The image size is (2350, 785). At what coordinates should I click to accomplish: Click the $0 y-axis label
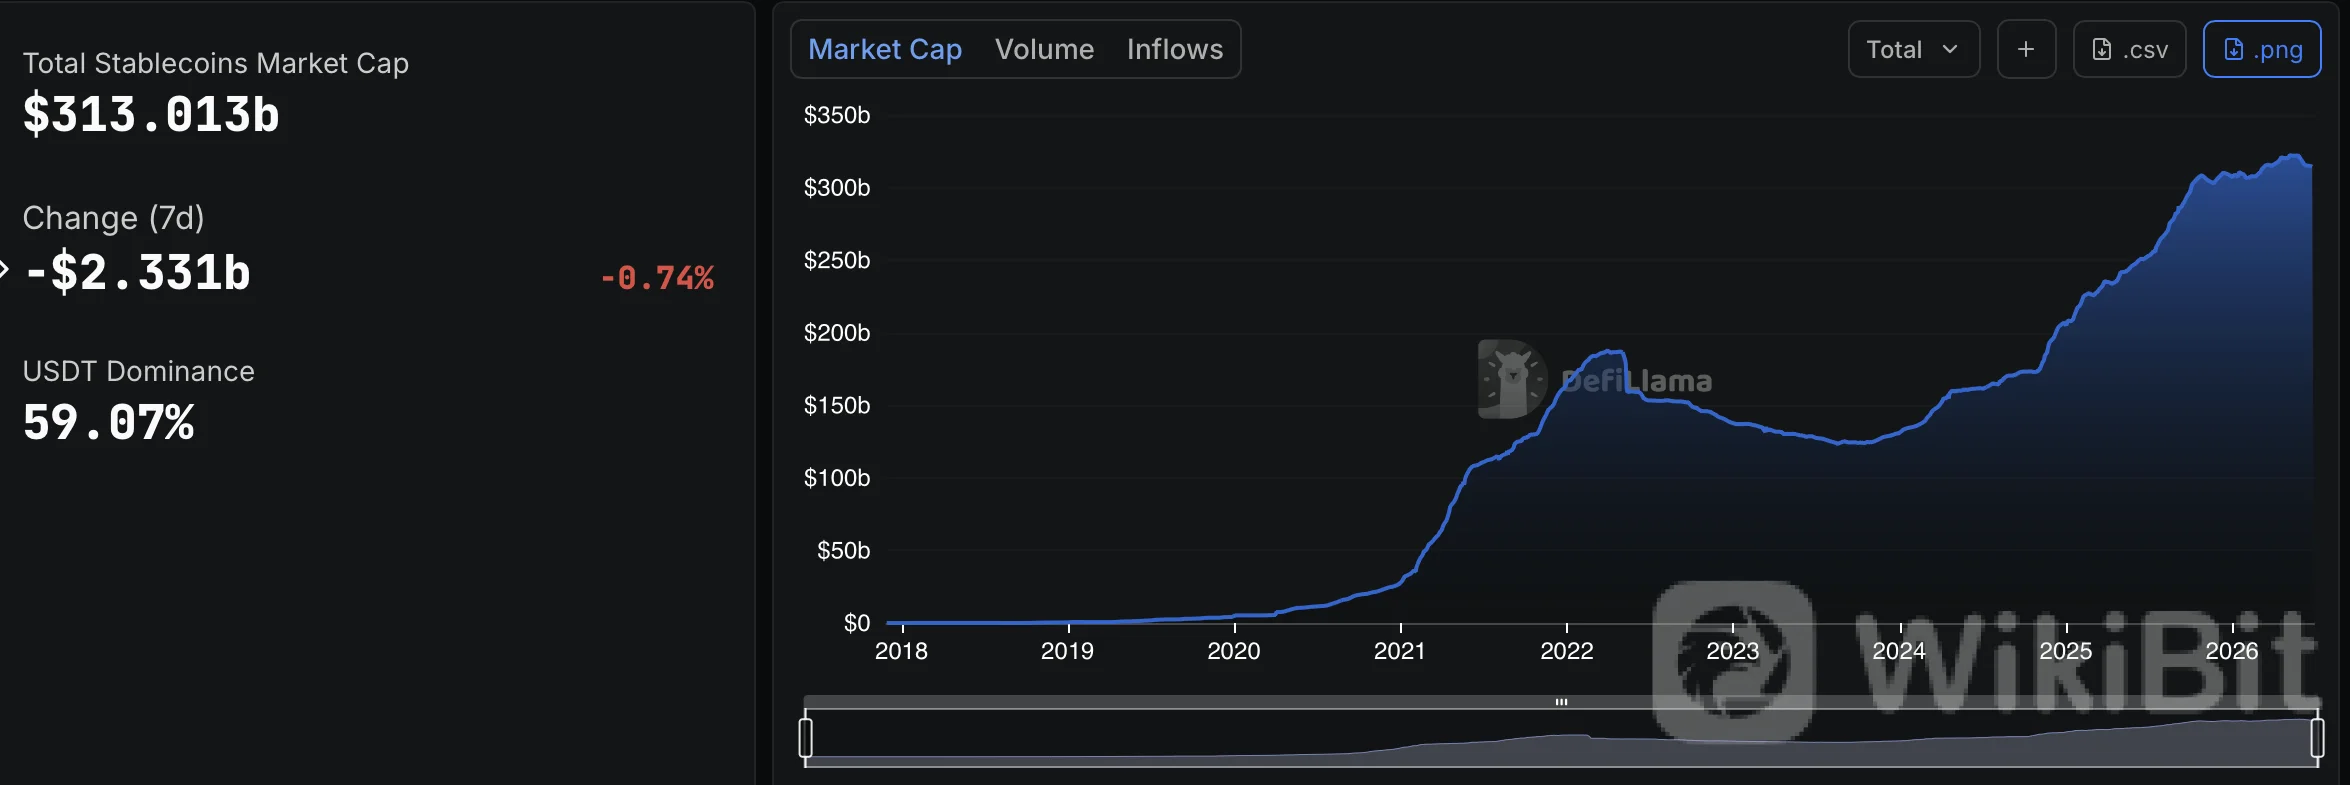(x=857, y=623)
